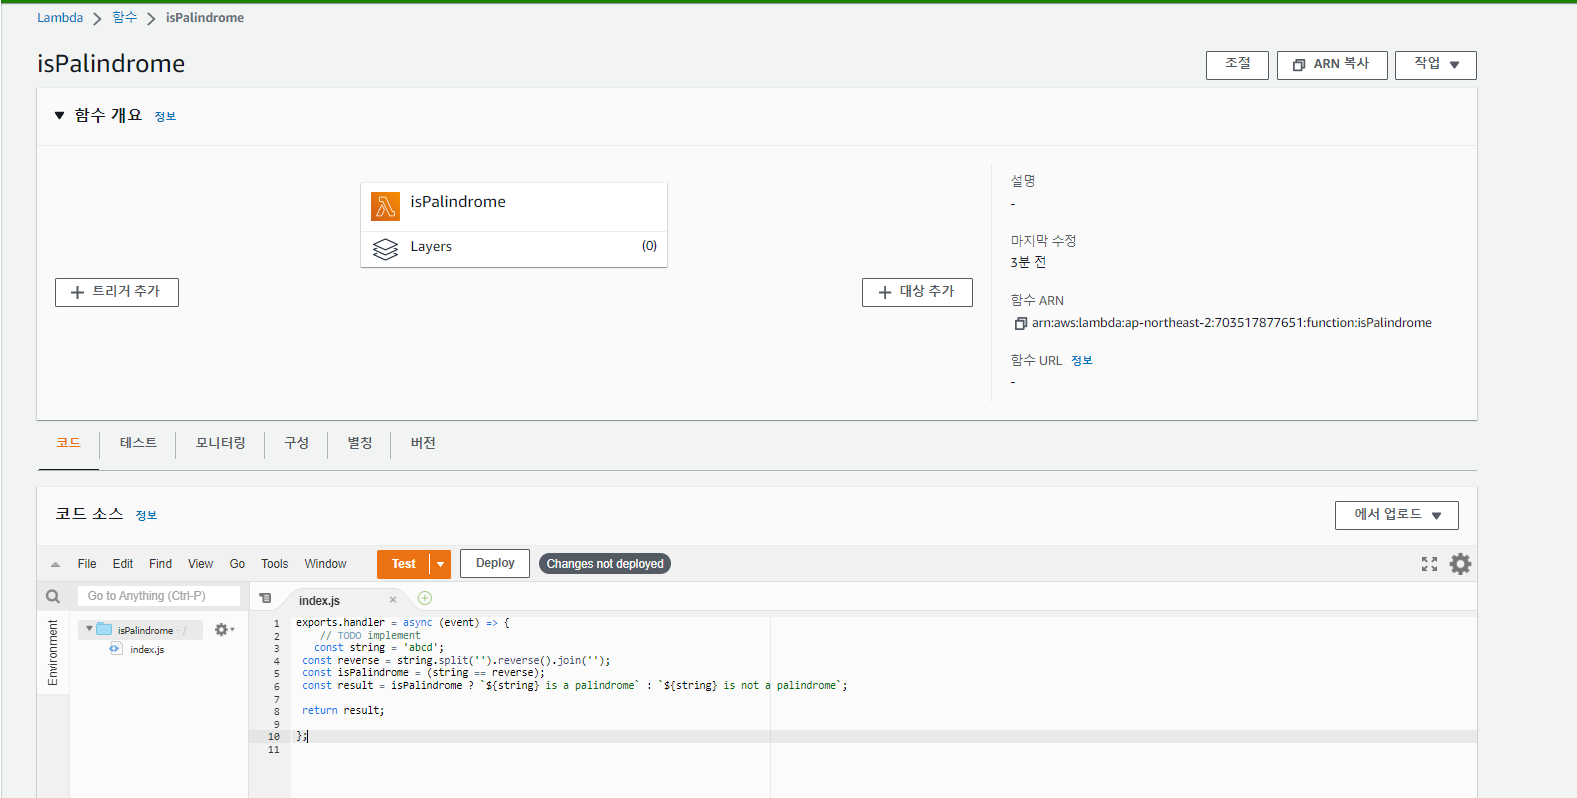Click the Go to Anything search field

pos(159,596)
